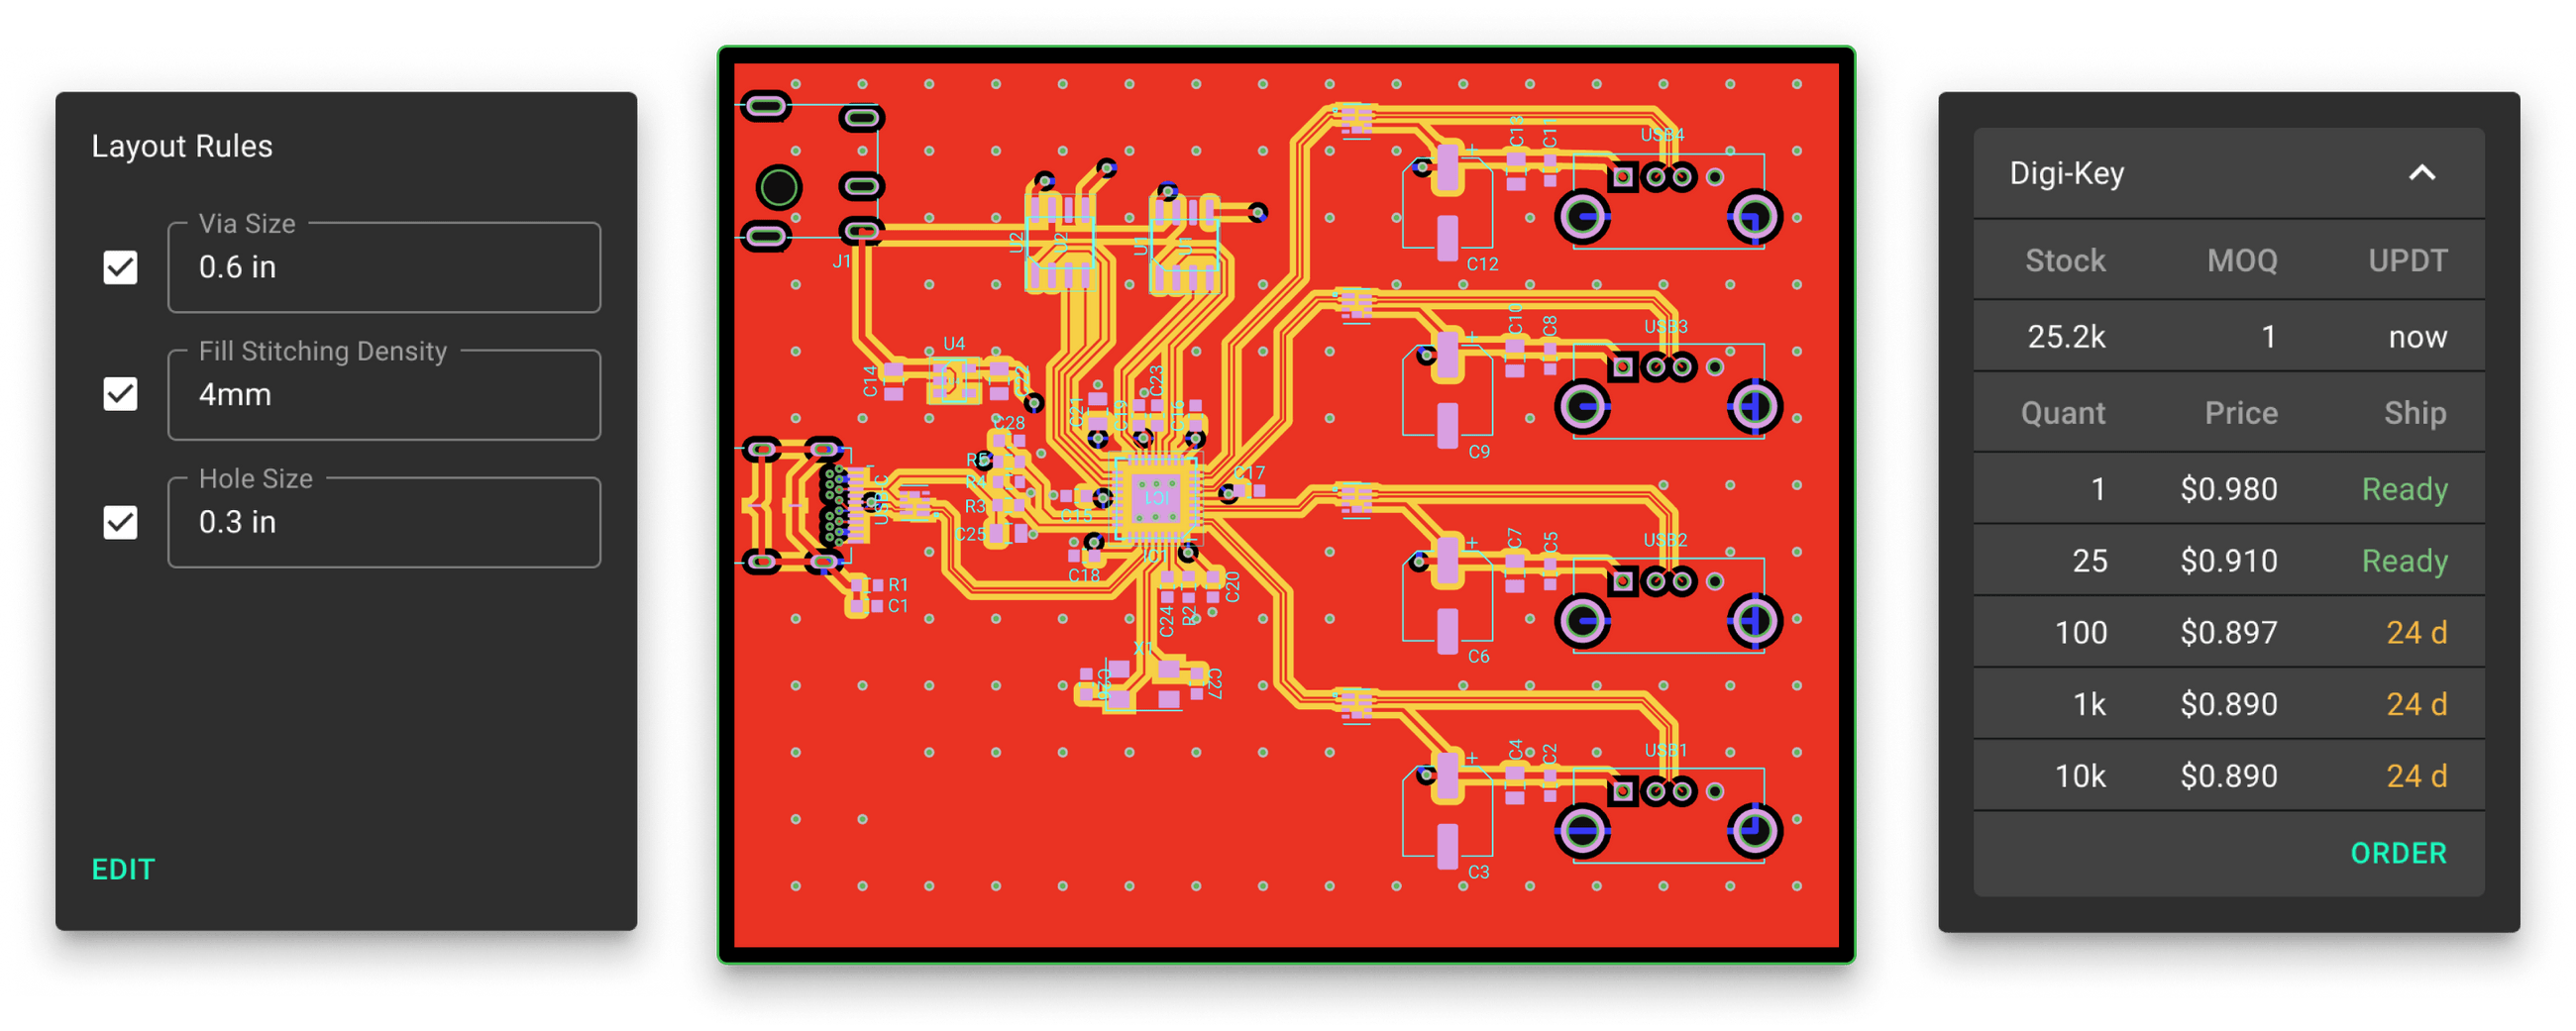Click the large mounting hole near J1
This screenshot has height=1031, width=2576.
[779, 185]
